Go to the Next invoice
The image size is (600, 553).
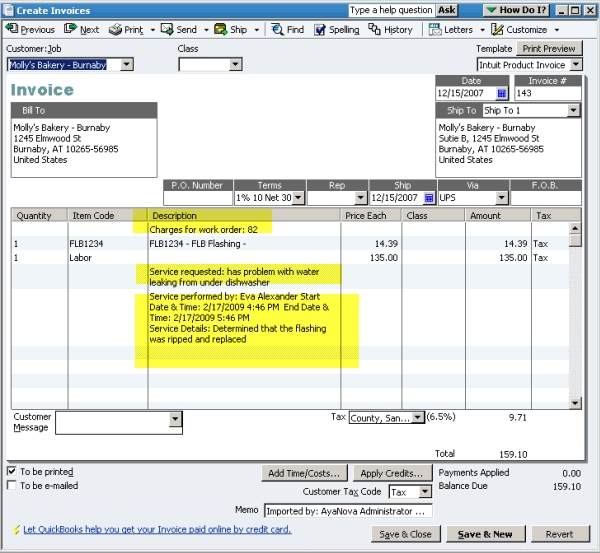pyautogui.click(x=82, y=29)
